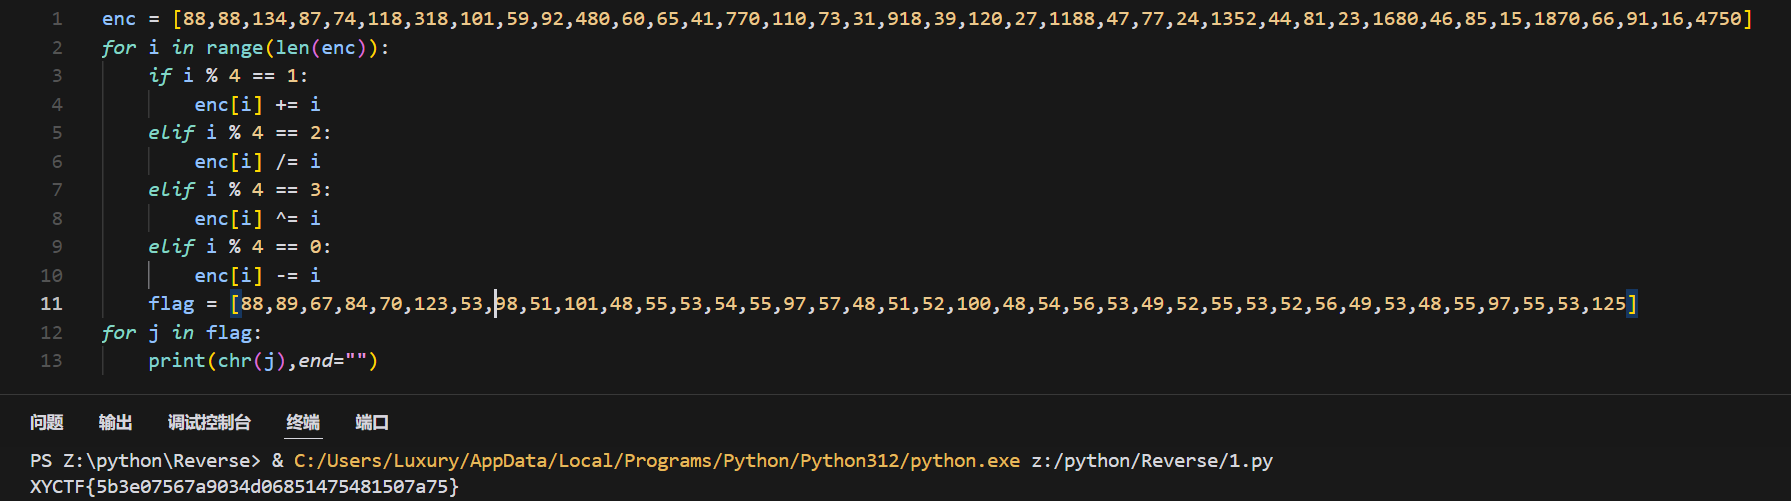Open the 输出 panel tab
The width and height of the screenshot is (1791, 501).
tap(116, 423)
